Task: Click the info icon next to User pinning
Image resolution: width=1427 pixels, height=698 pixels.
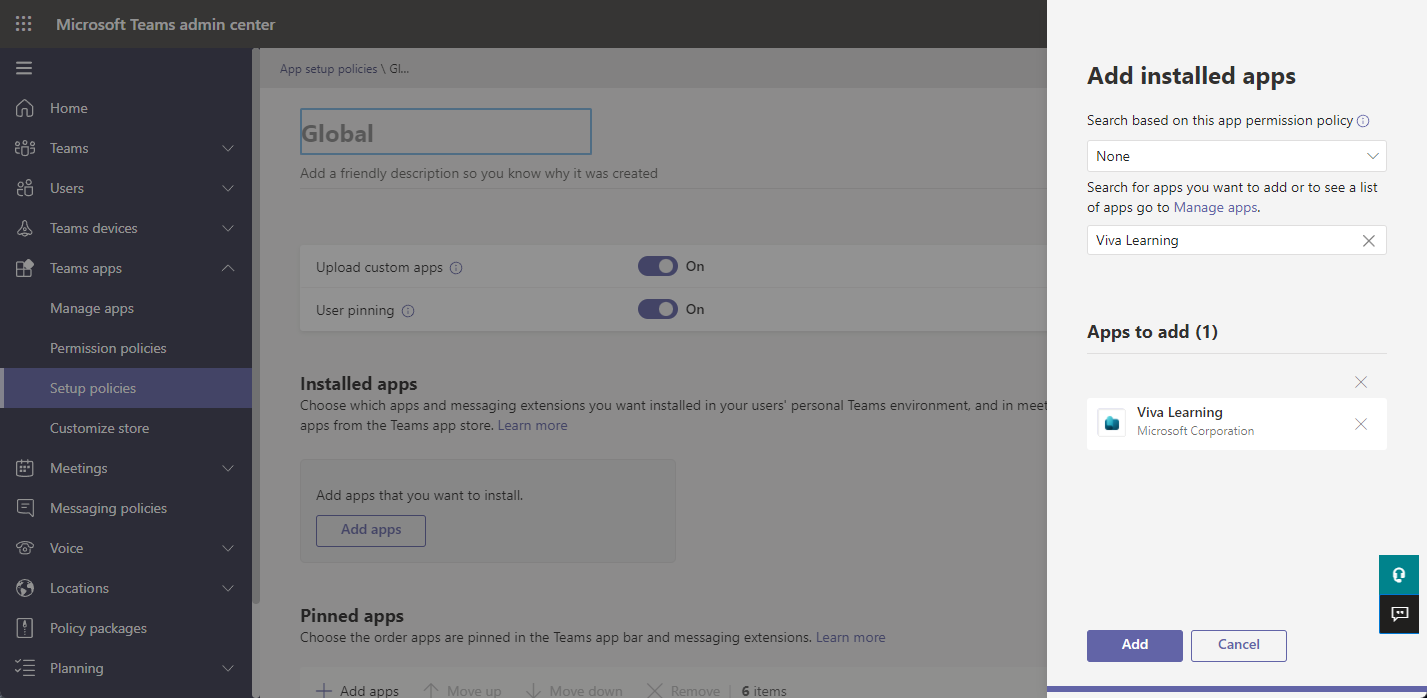Action: 408,311
